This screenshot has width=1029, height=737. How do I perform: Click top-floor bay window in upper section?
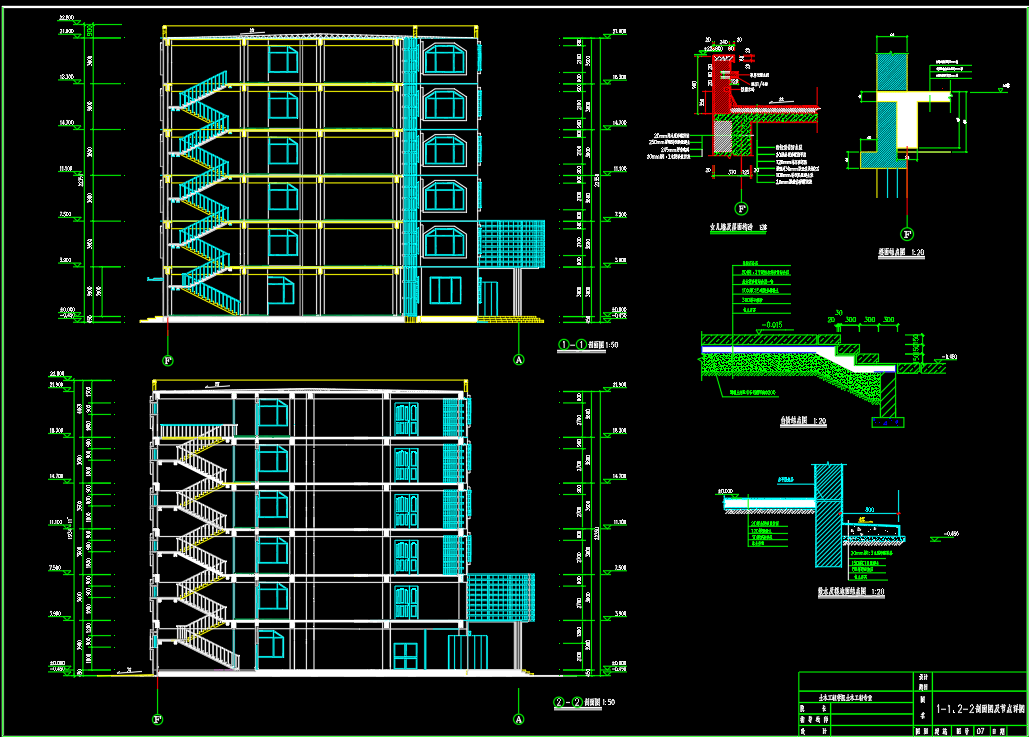(445, 58)
